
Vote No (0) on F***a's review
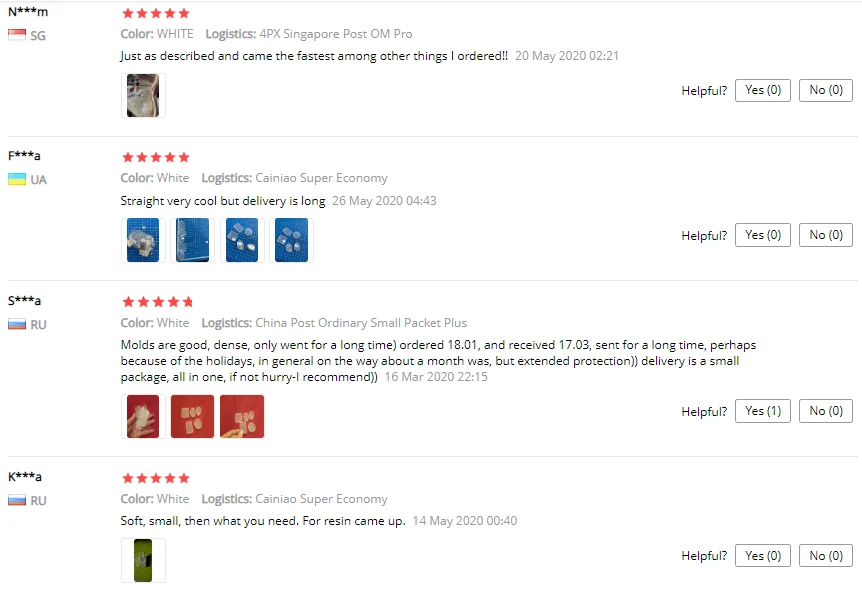pos(826,235)
